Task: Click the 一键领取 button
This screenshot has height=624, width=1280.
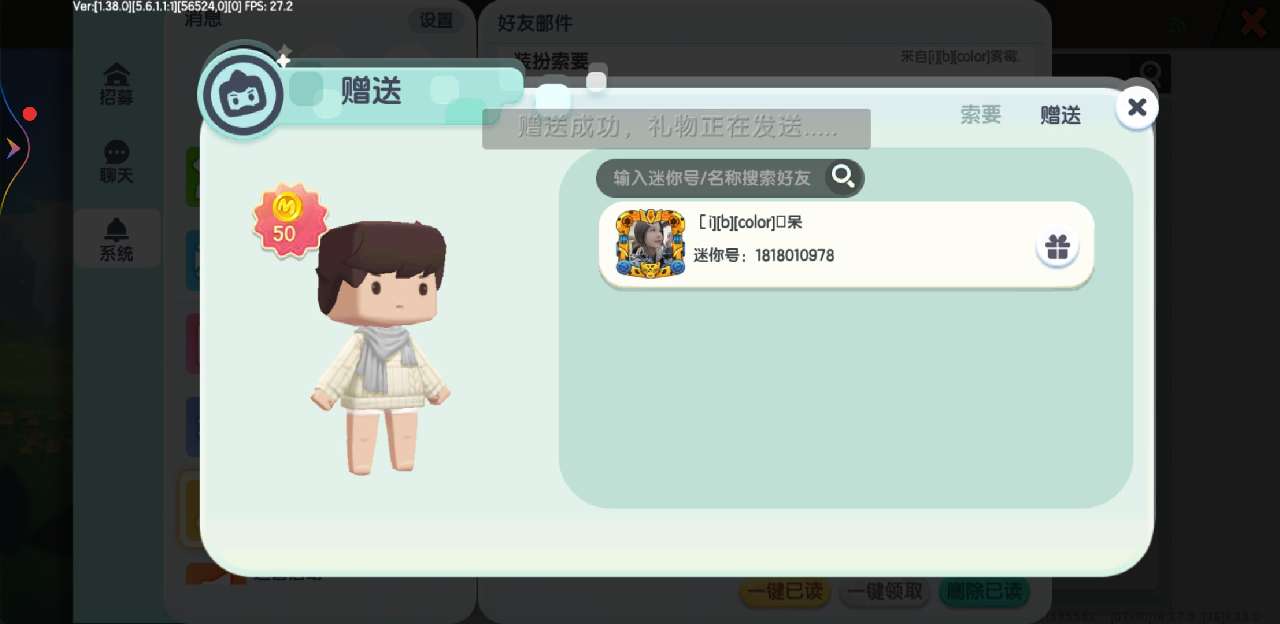Action: pyautogui.click(x=884, y=591)
